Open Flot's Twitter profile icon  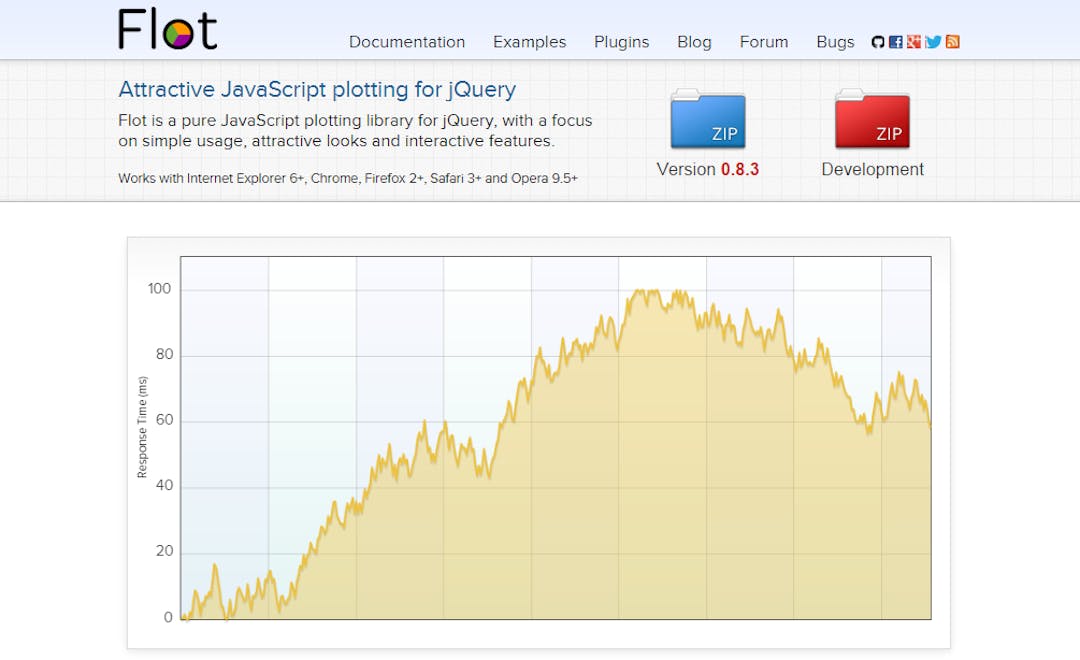coord(932,41)
